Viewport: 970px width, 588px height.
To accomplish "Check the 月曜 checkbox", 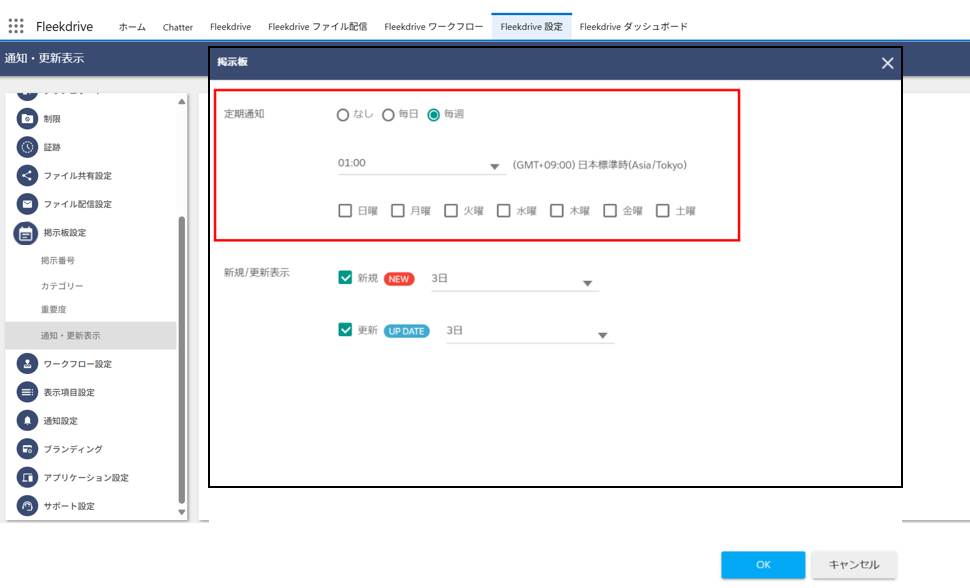I will 398,210.
